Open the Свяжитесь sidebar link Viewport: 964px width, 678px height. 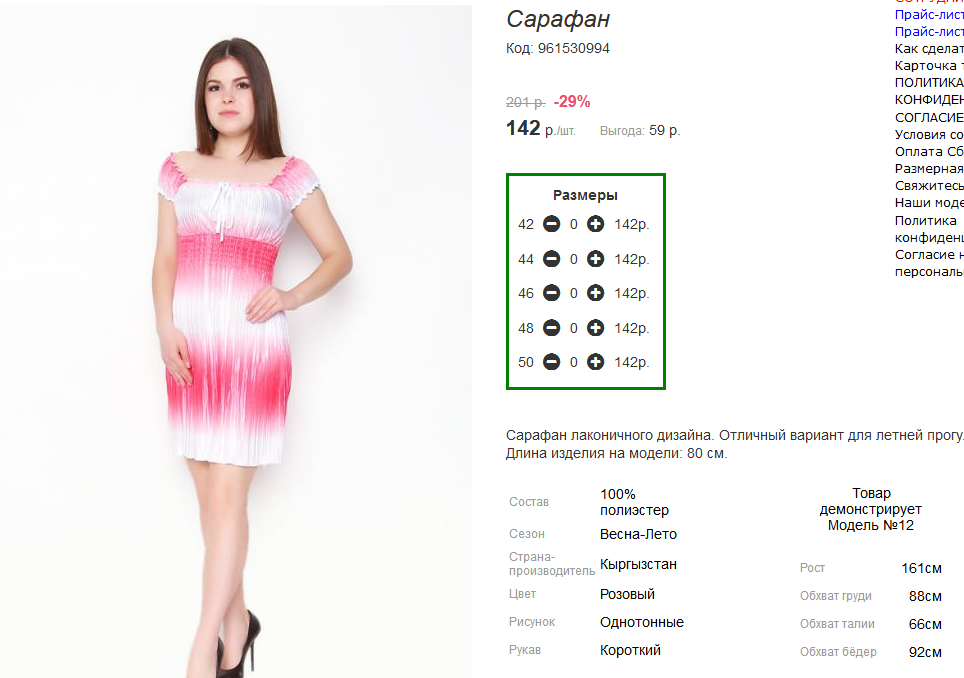pos(929,186)
